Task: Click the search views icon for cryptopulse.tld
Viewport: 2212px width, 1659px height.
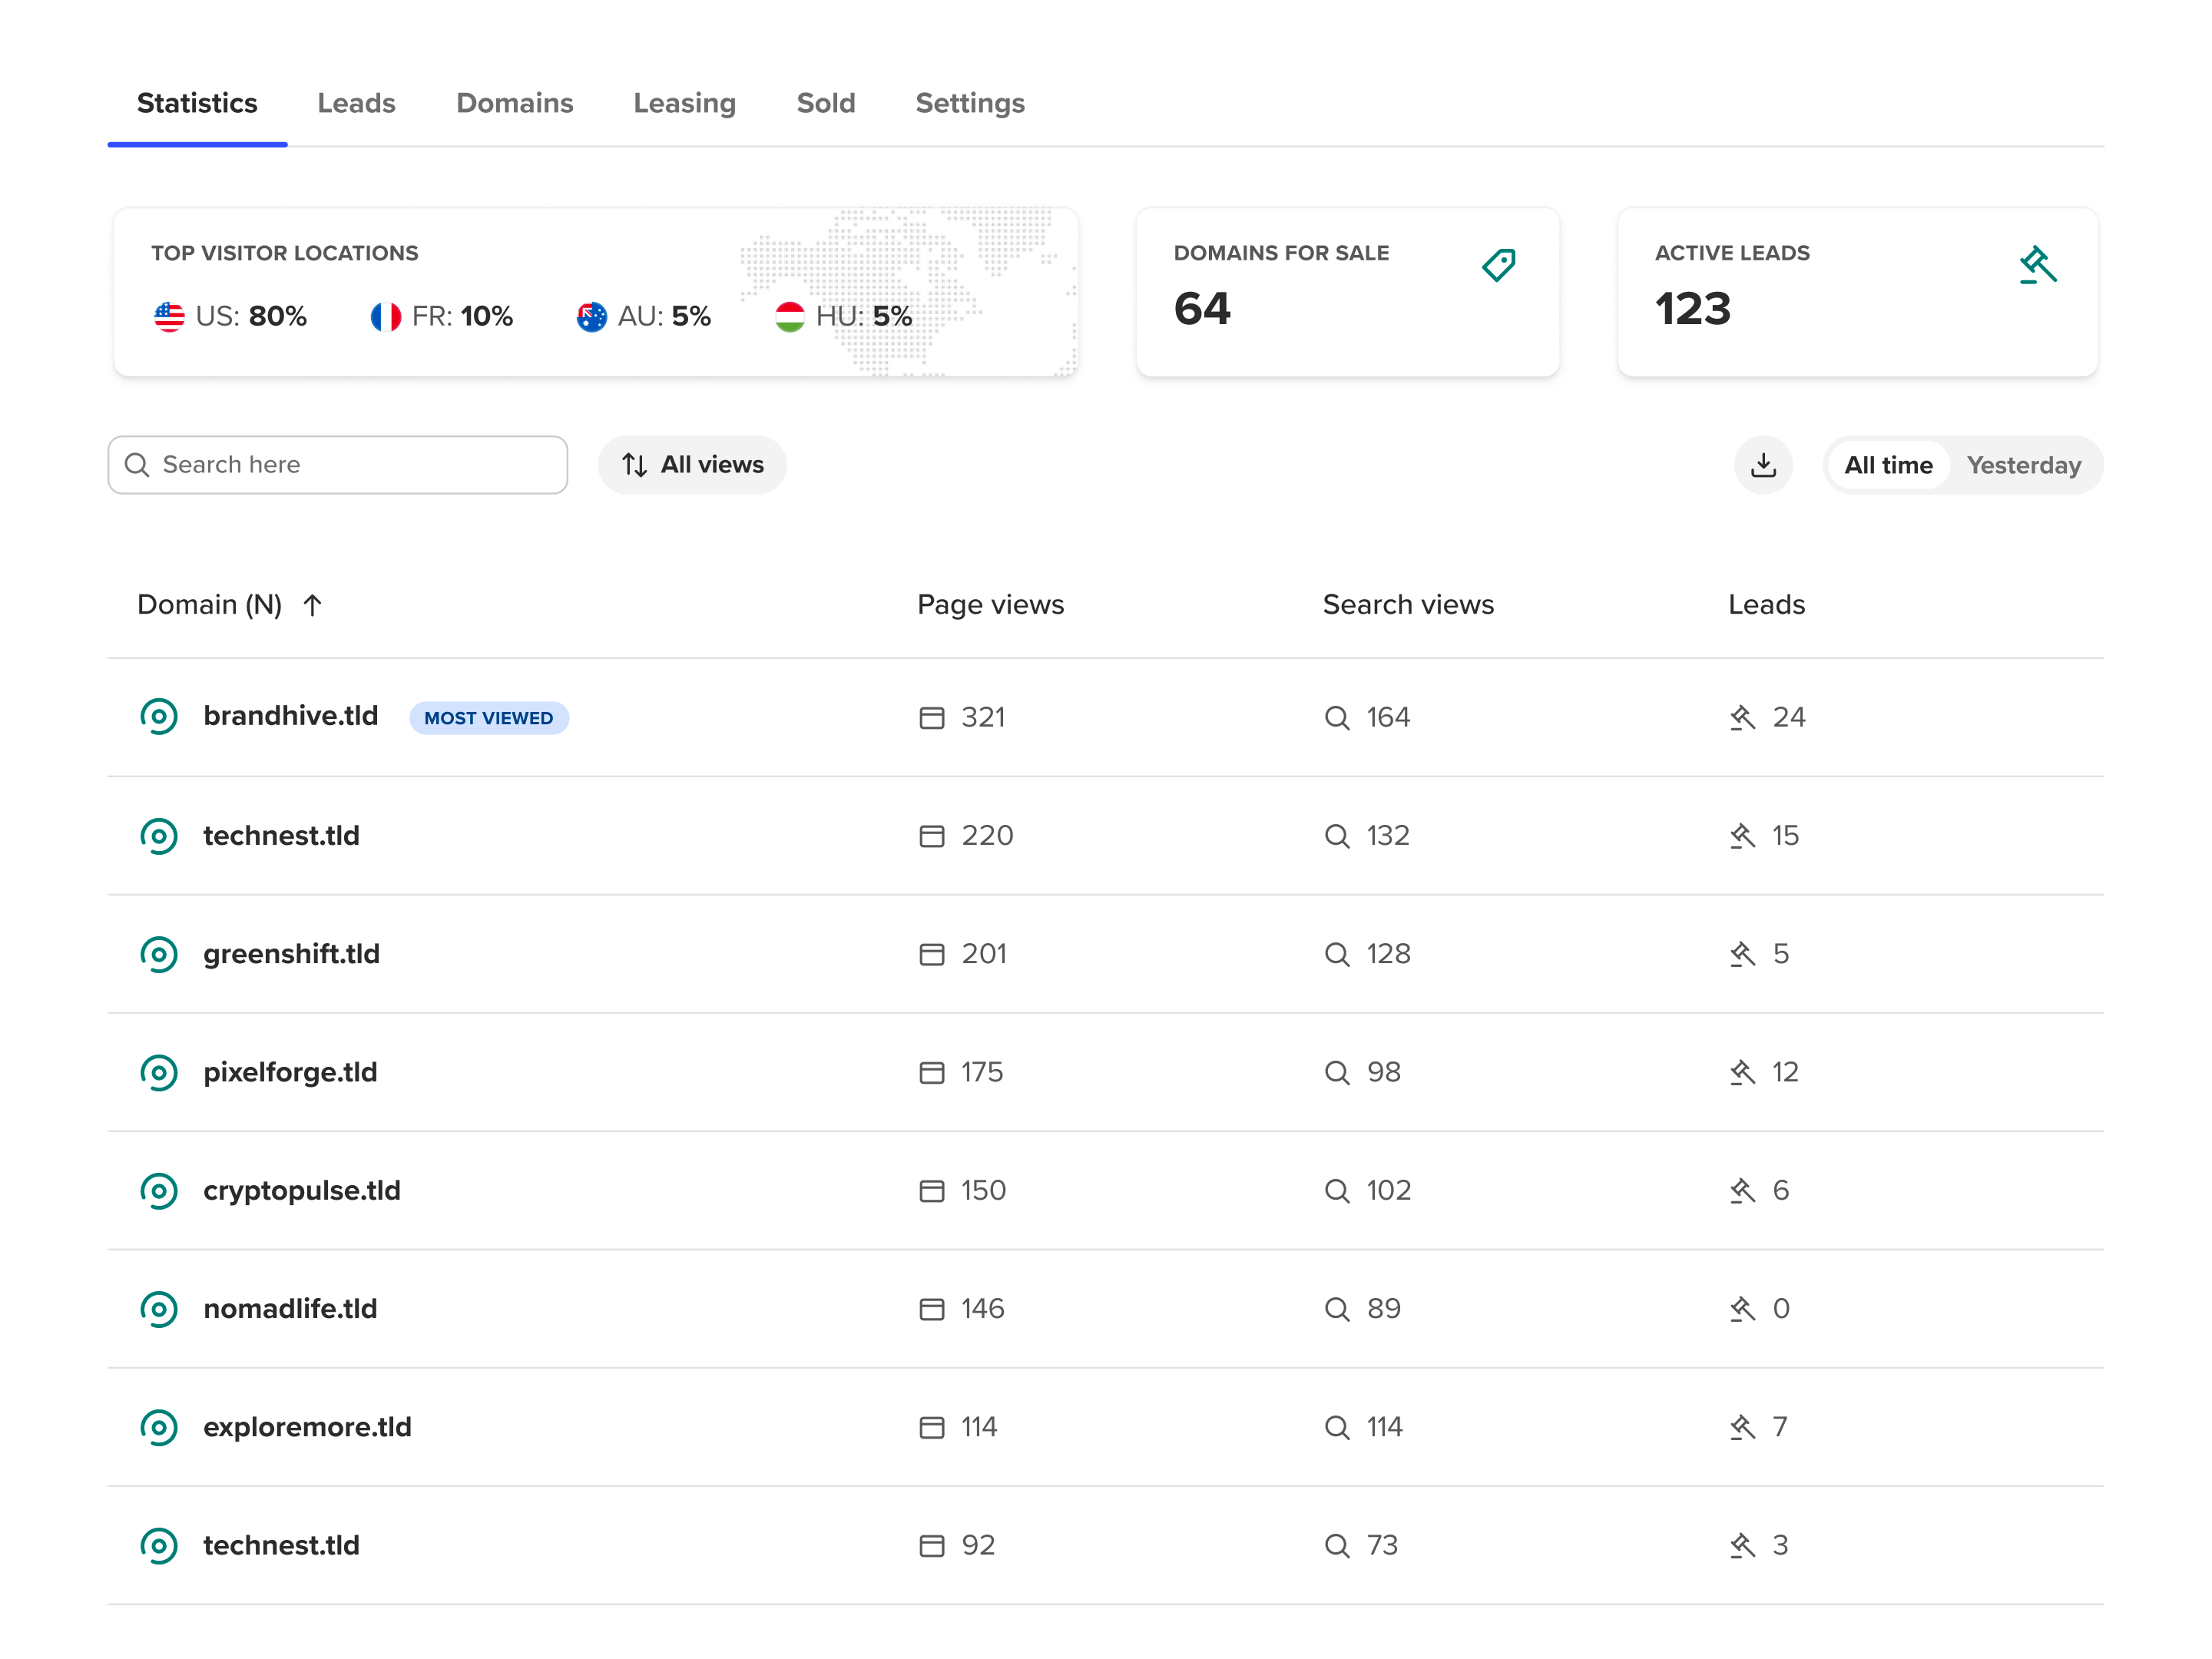Action: point(1336,1191)
